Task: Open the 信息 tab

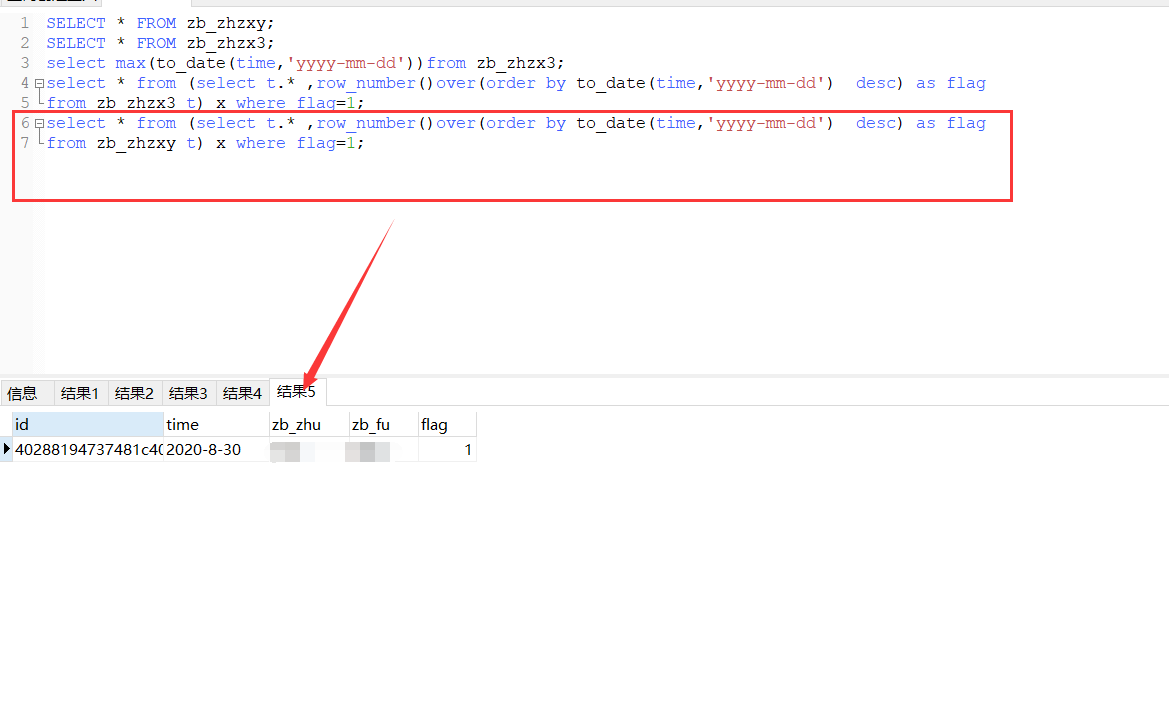Action: click(27, 393)
